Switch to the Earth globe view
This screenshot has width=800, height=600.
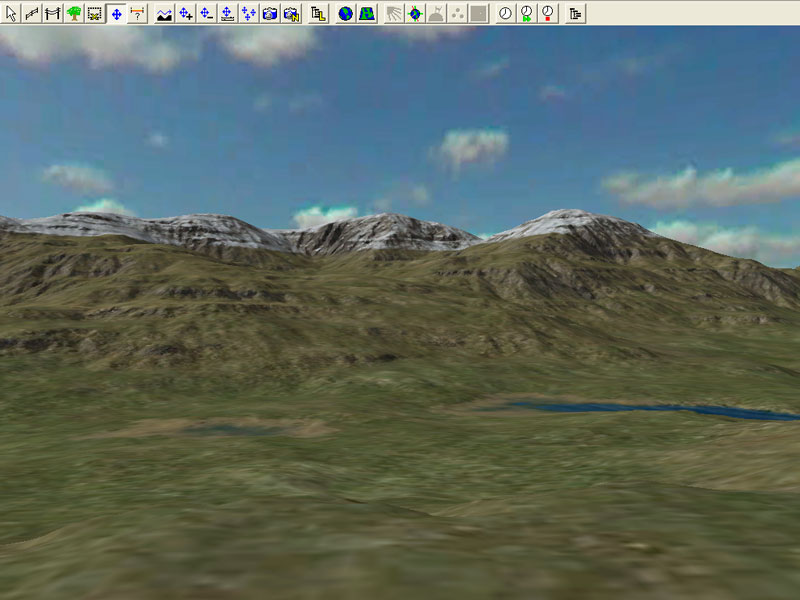345,14
